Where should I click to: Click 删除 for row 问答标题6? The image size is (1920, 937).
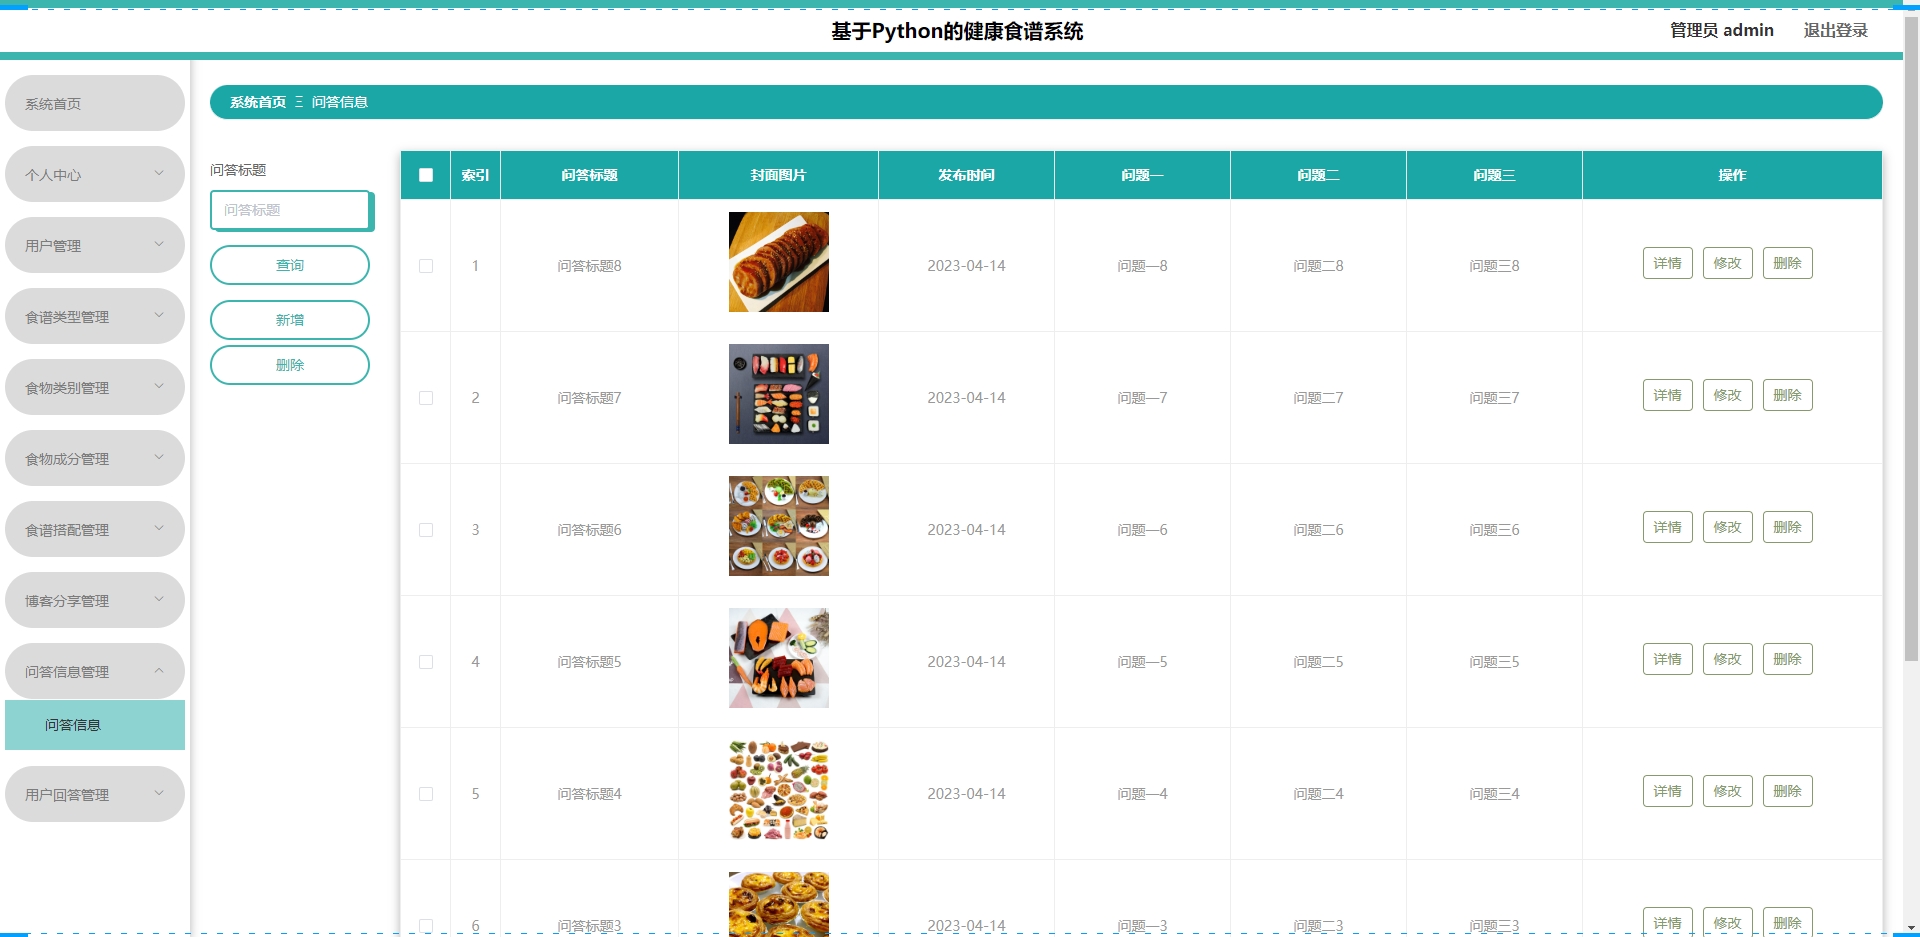pyautogui.click(x=1787, y=527)
